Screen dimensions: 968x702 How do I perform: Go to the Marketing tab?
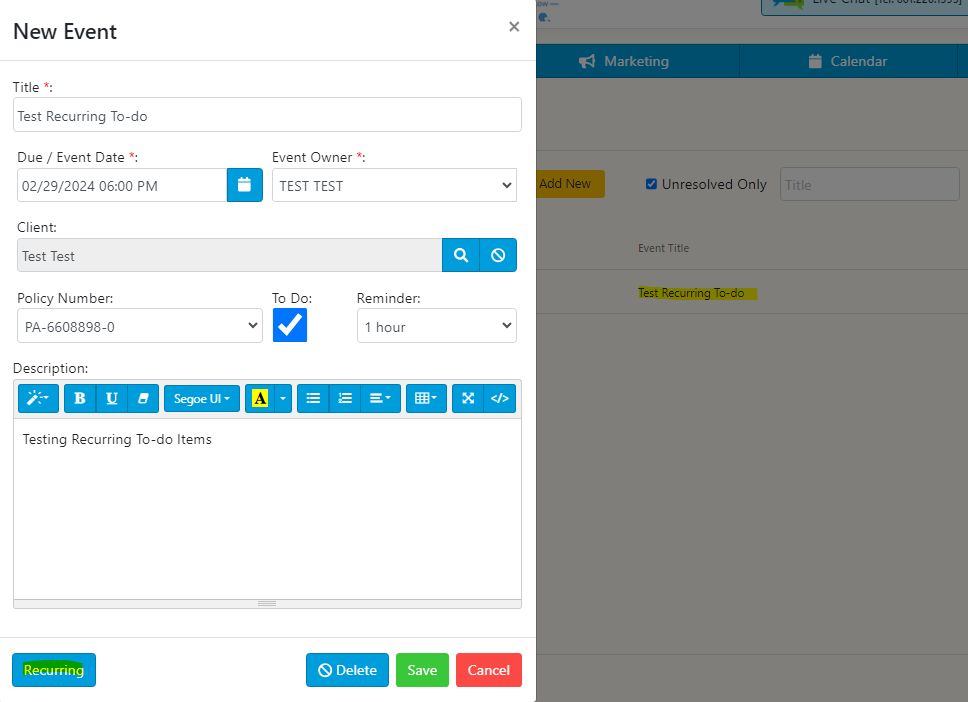point(623,61)
